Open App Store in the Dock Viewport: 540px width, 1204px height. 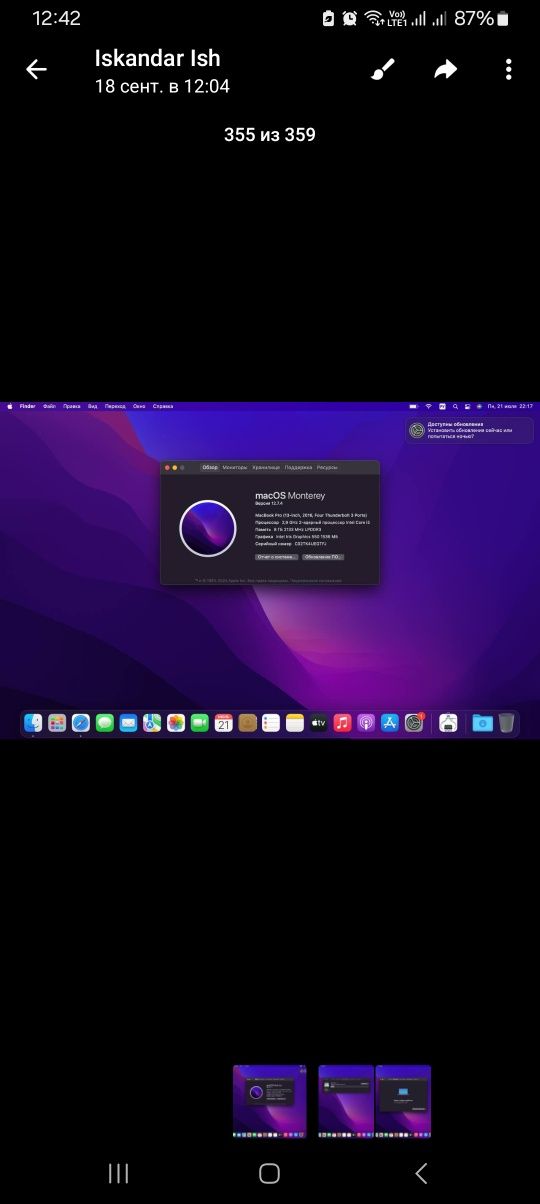click(x=390, y=722)
